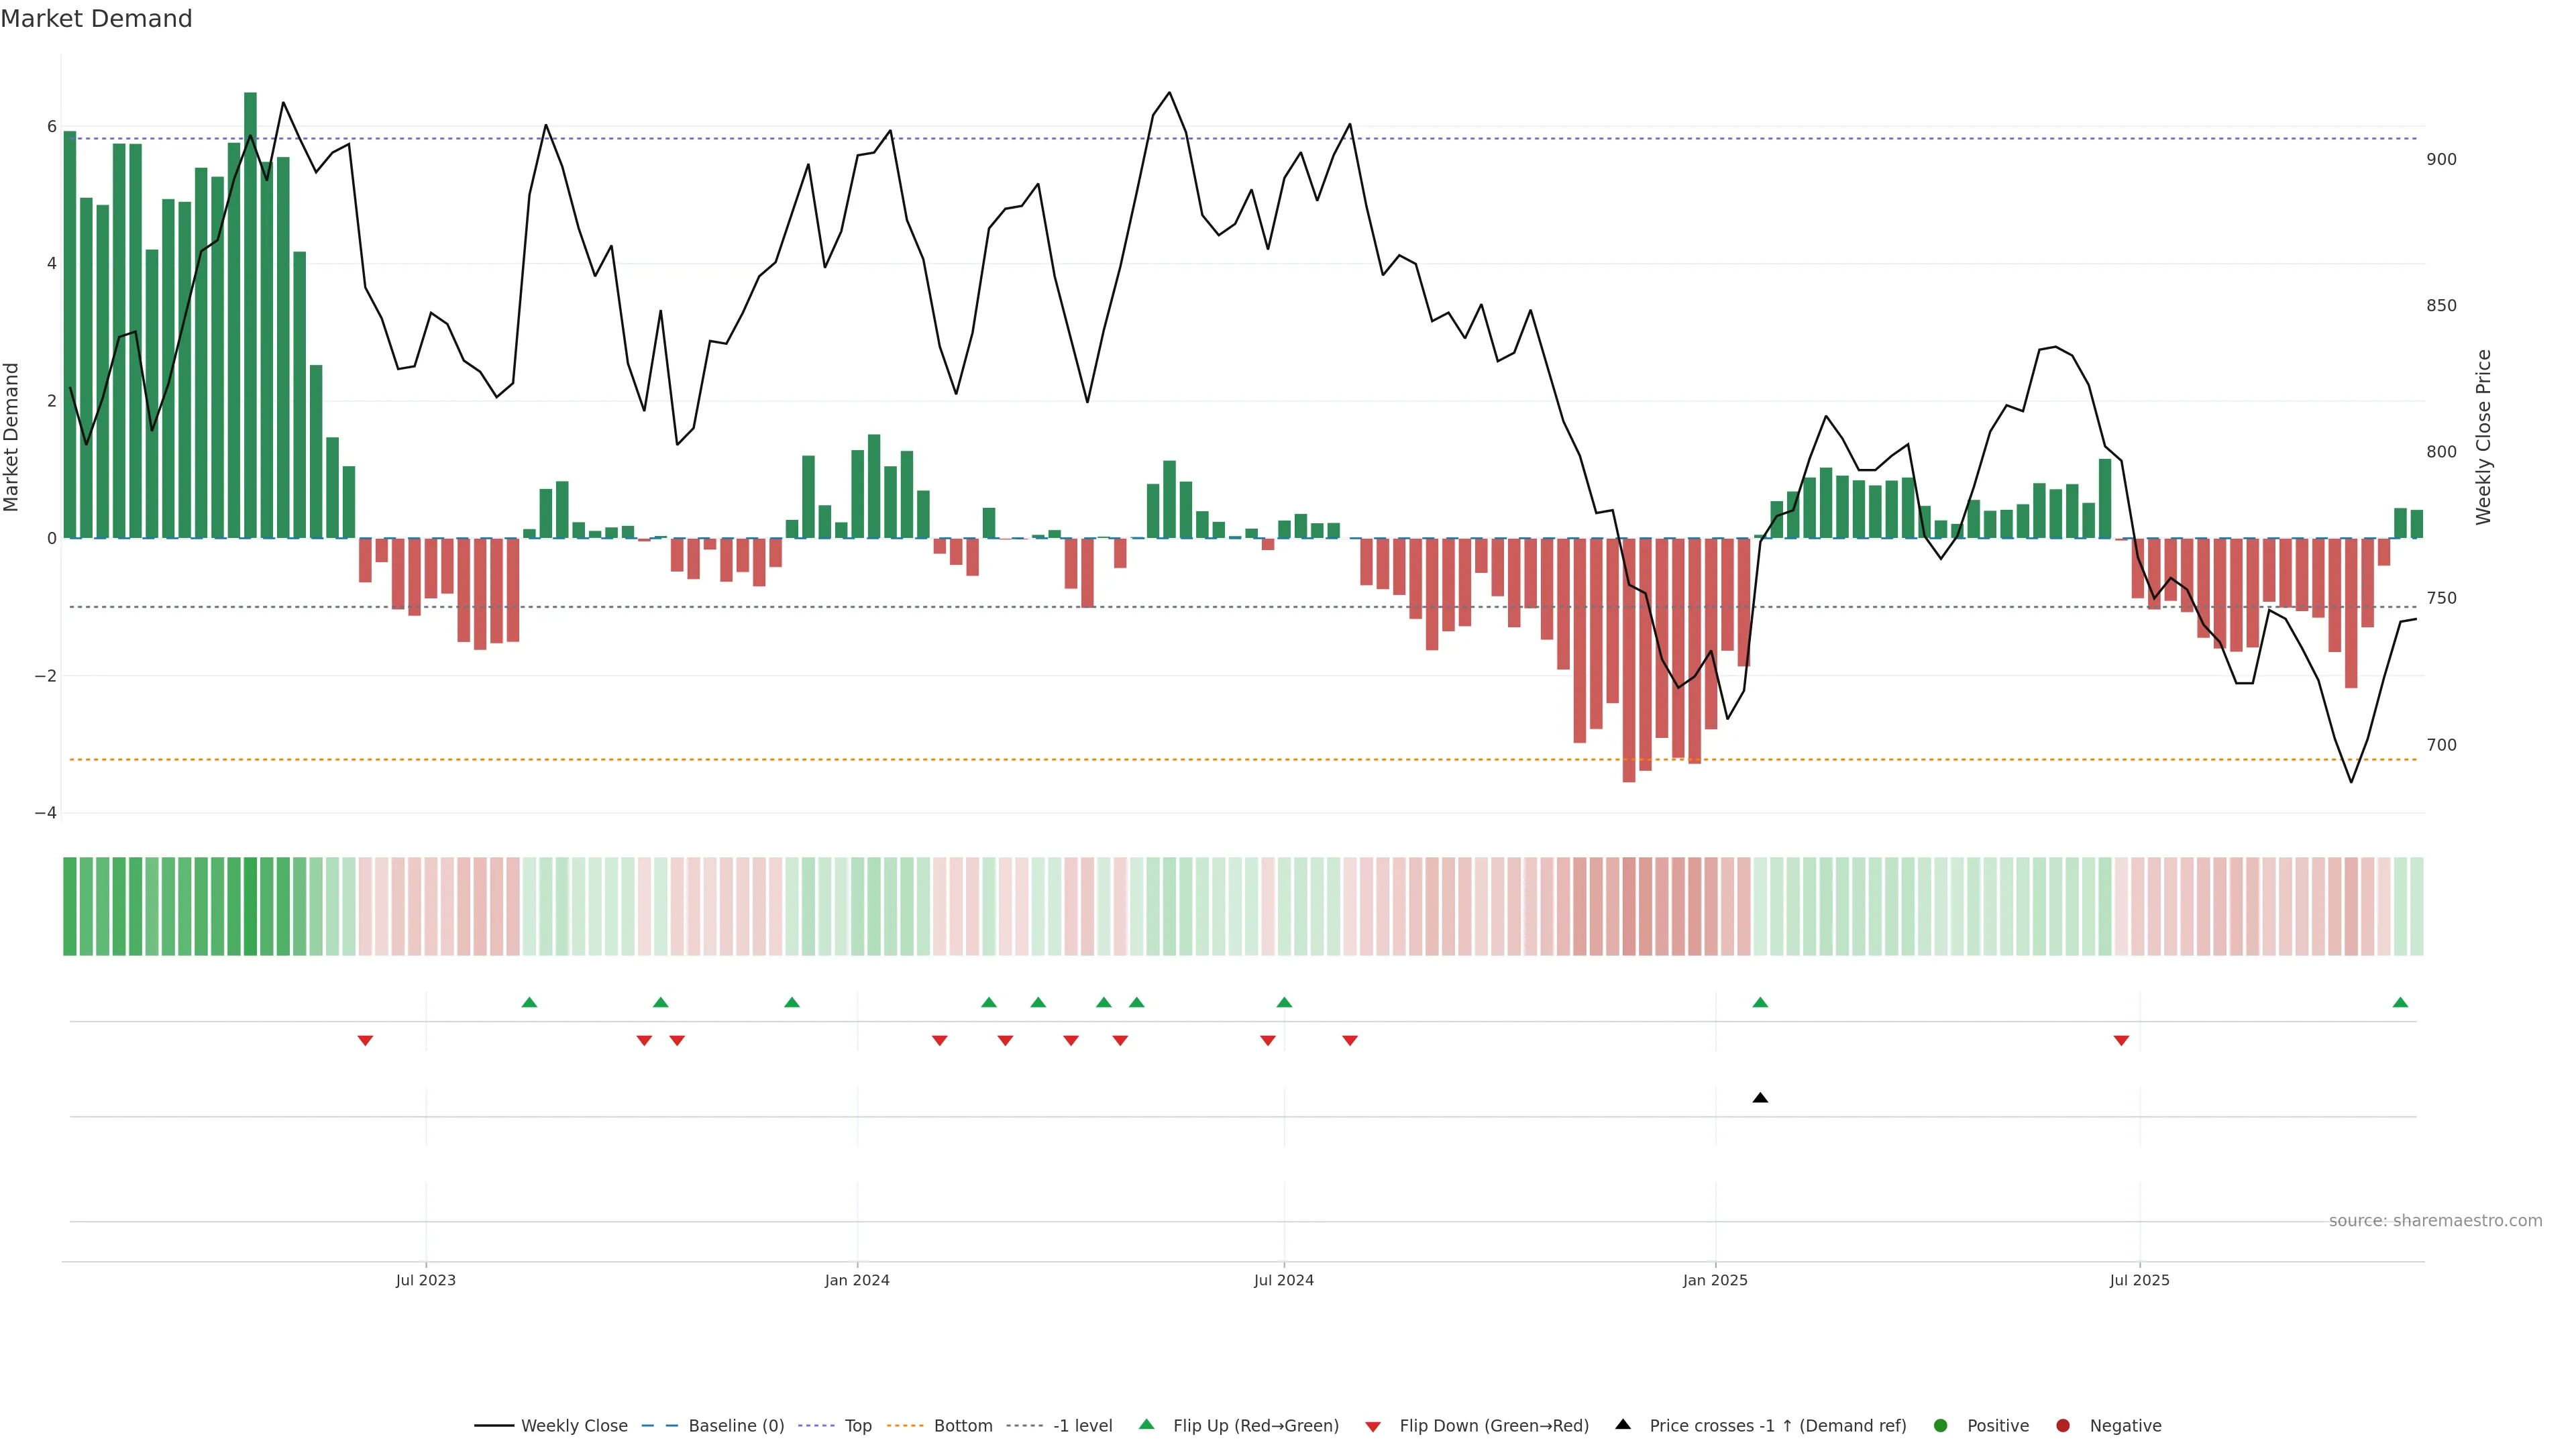Click the Jan 2024 x-axis label
The image size is (2576, 1449).
click(x=857, y=1280)
